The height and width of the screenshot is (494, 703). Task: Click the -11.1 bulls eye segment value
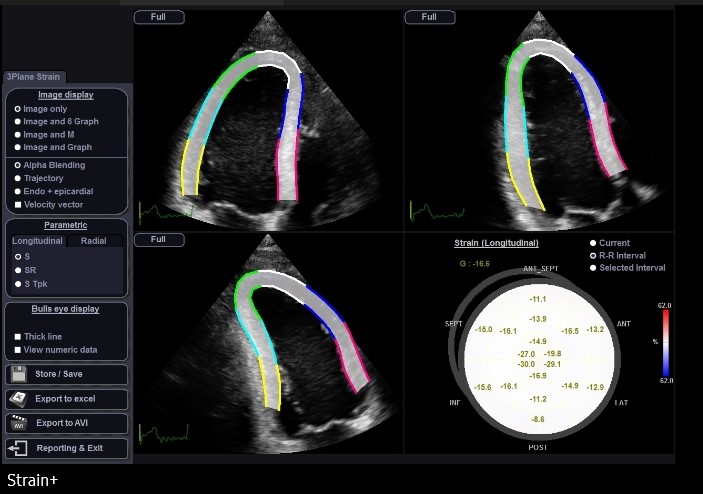538,299
